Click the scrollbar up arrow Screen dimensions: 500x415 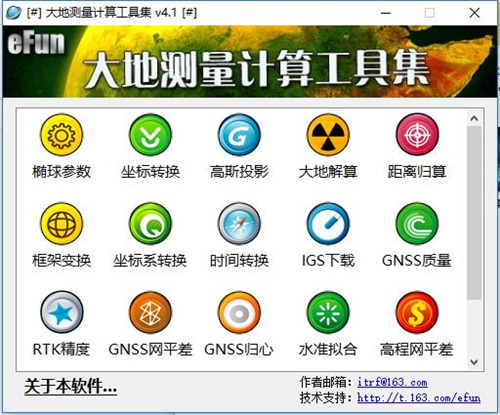[474, 118]
